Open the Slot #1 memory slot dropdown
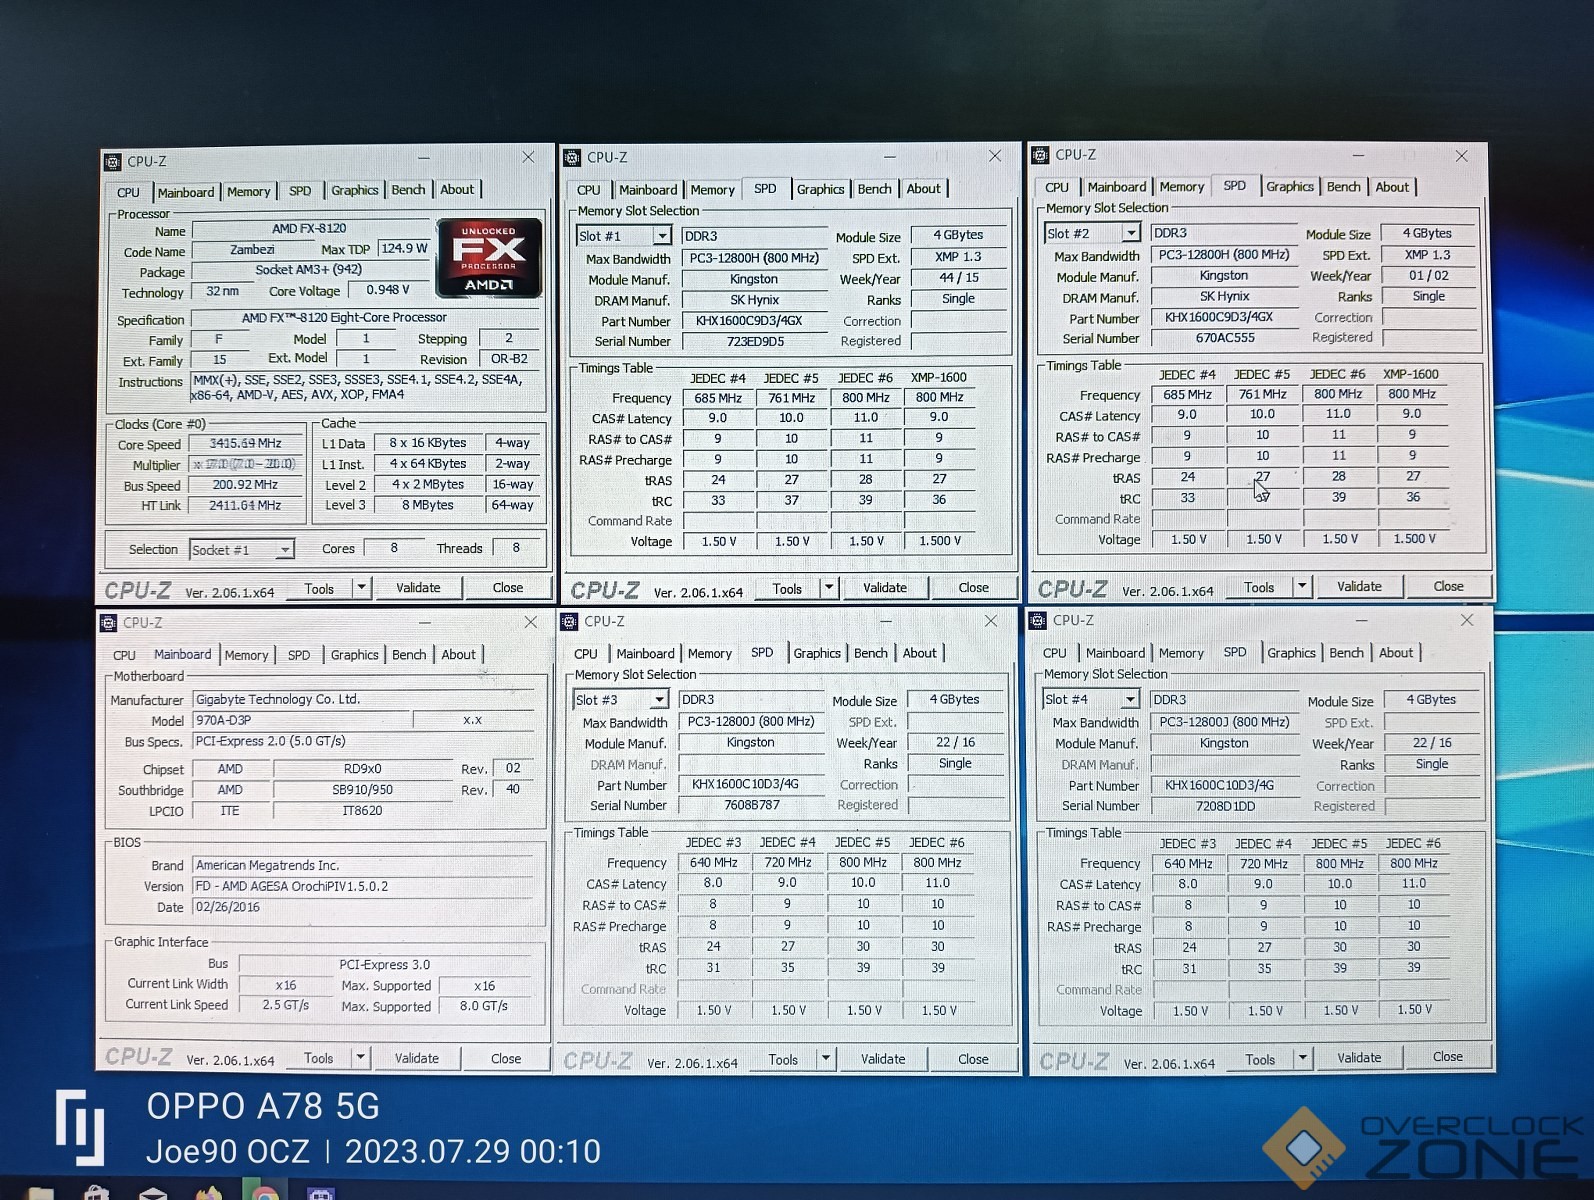 (662, 236)
